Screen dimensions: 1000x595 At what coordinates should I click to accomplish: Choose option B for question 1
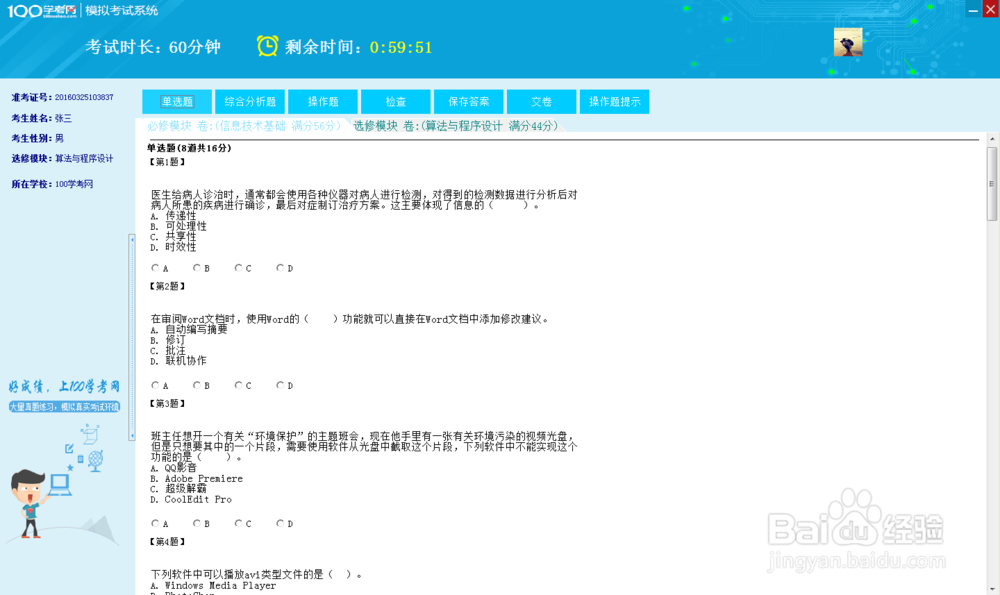[196, 268]
